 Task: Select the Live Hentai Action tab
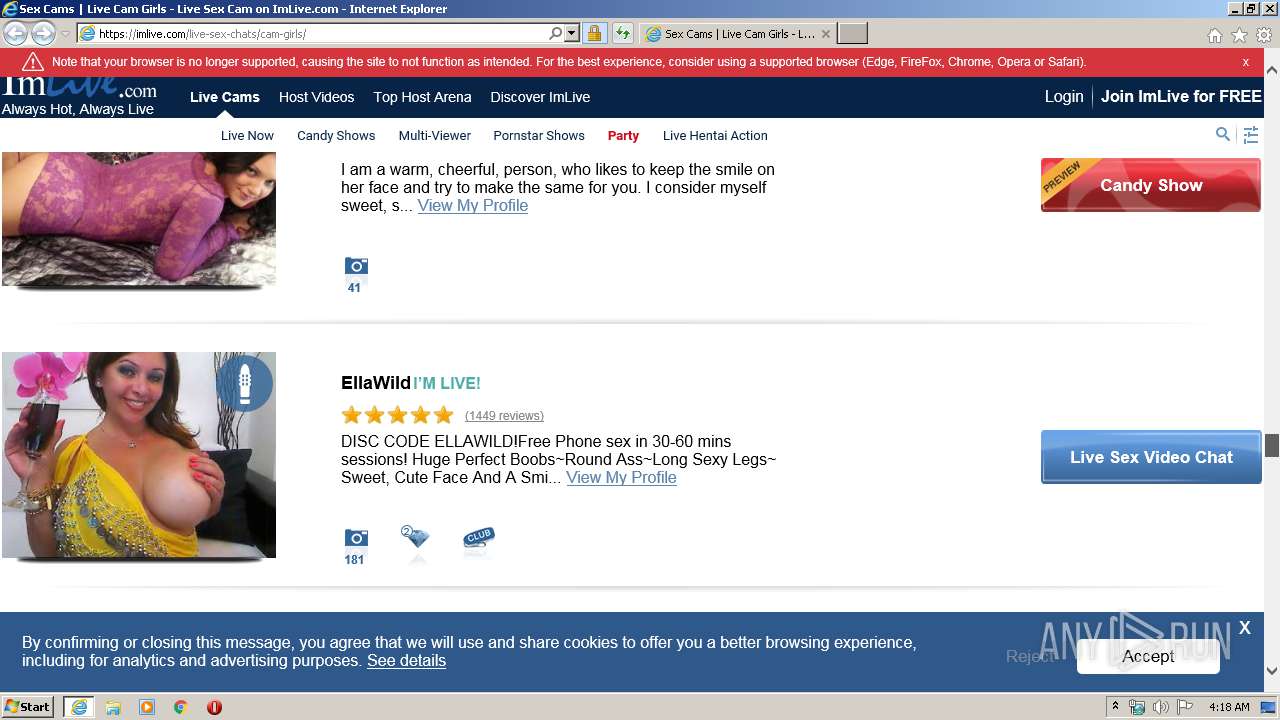pyautogui.click(x=715, y=136)
